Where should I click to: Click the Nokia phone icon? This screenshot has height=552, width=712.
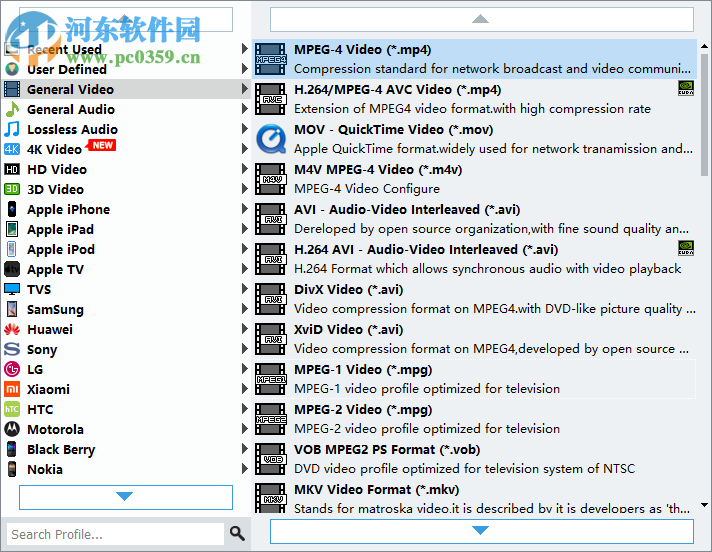click(12, 469)
